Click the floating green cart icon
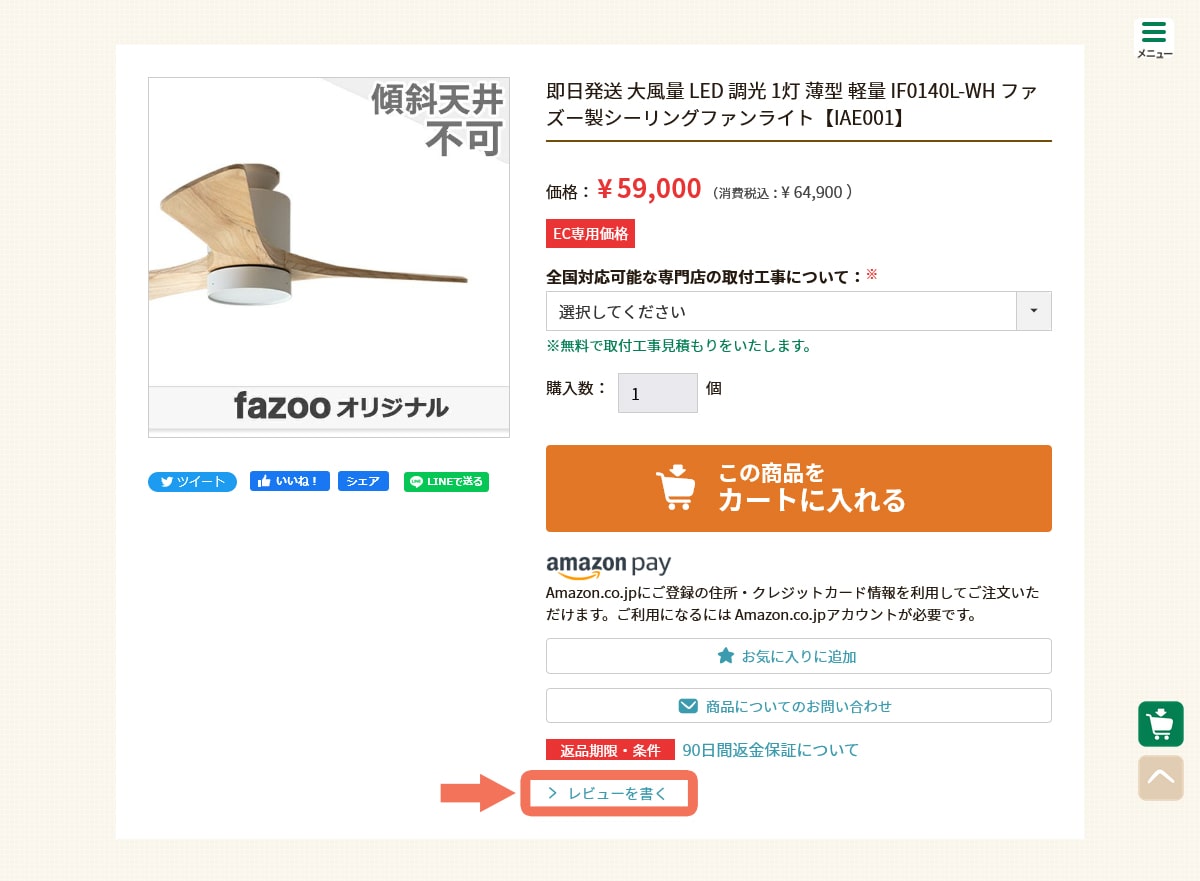 click(1160, 724)
